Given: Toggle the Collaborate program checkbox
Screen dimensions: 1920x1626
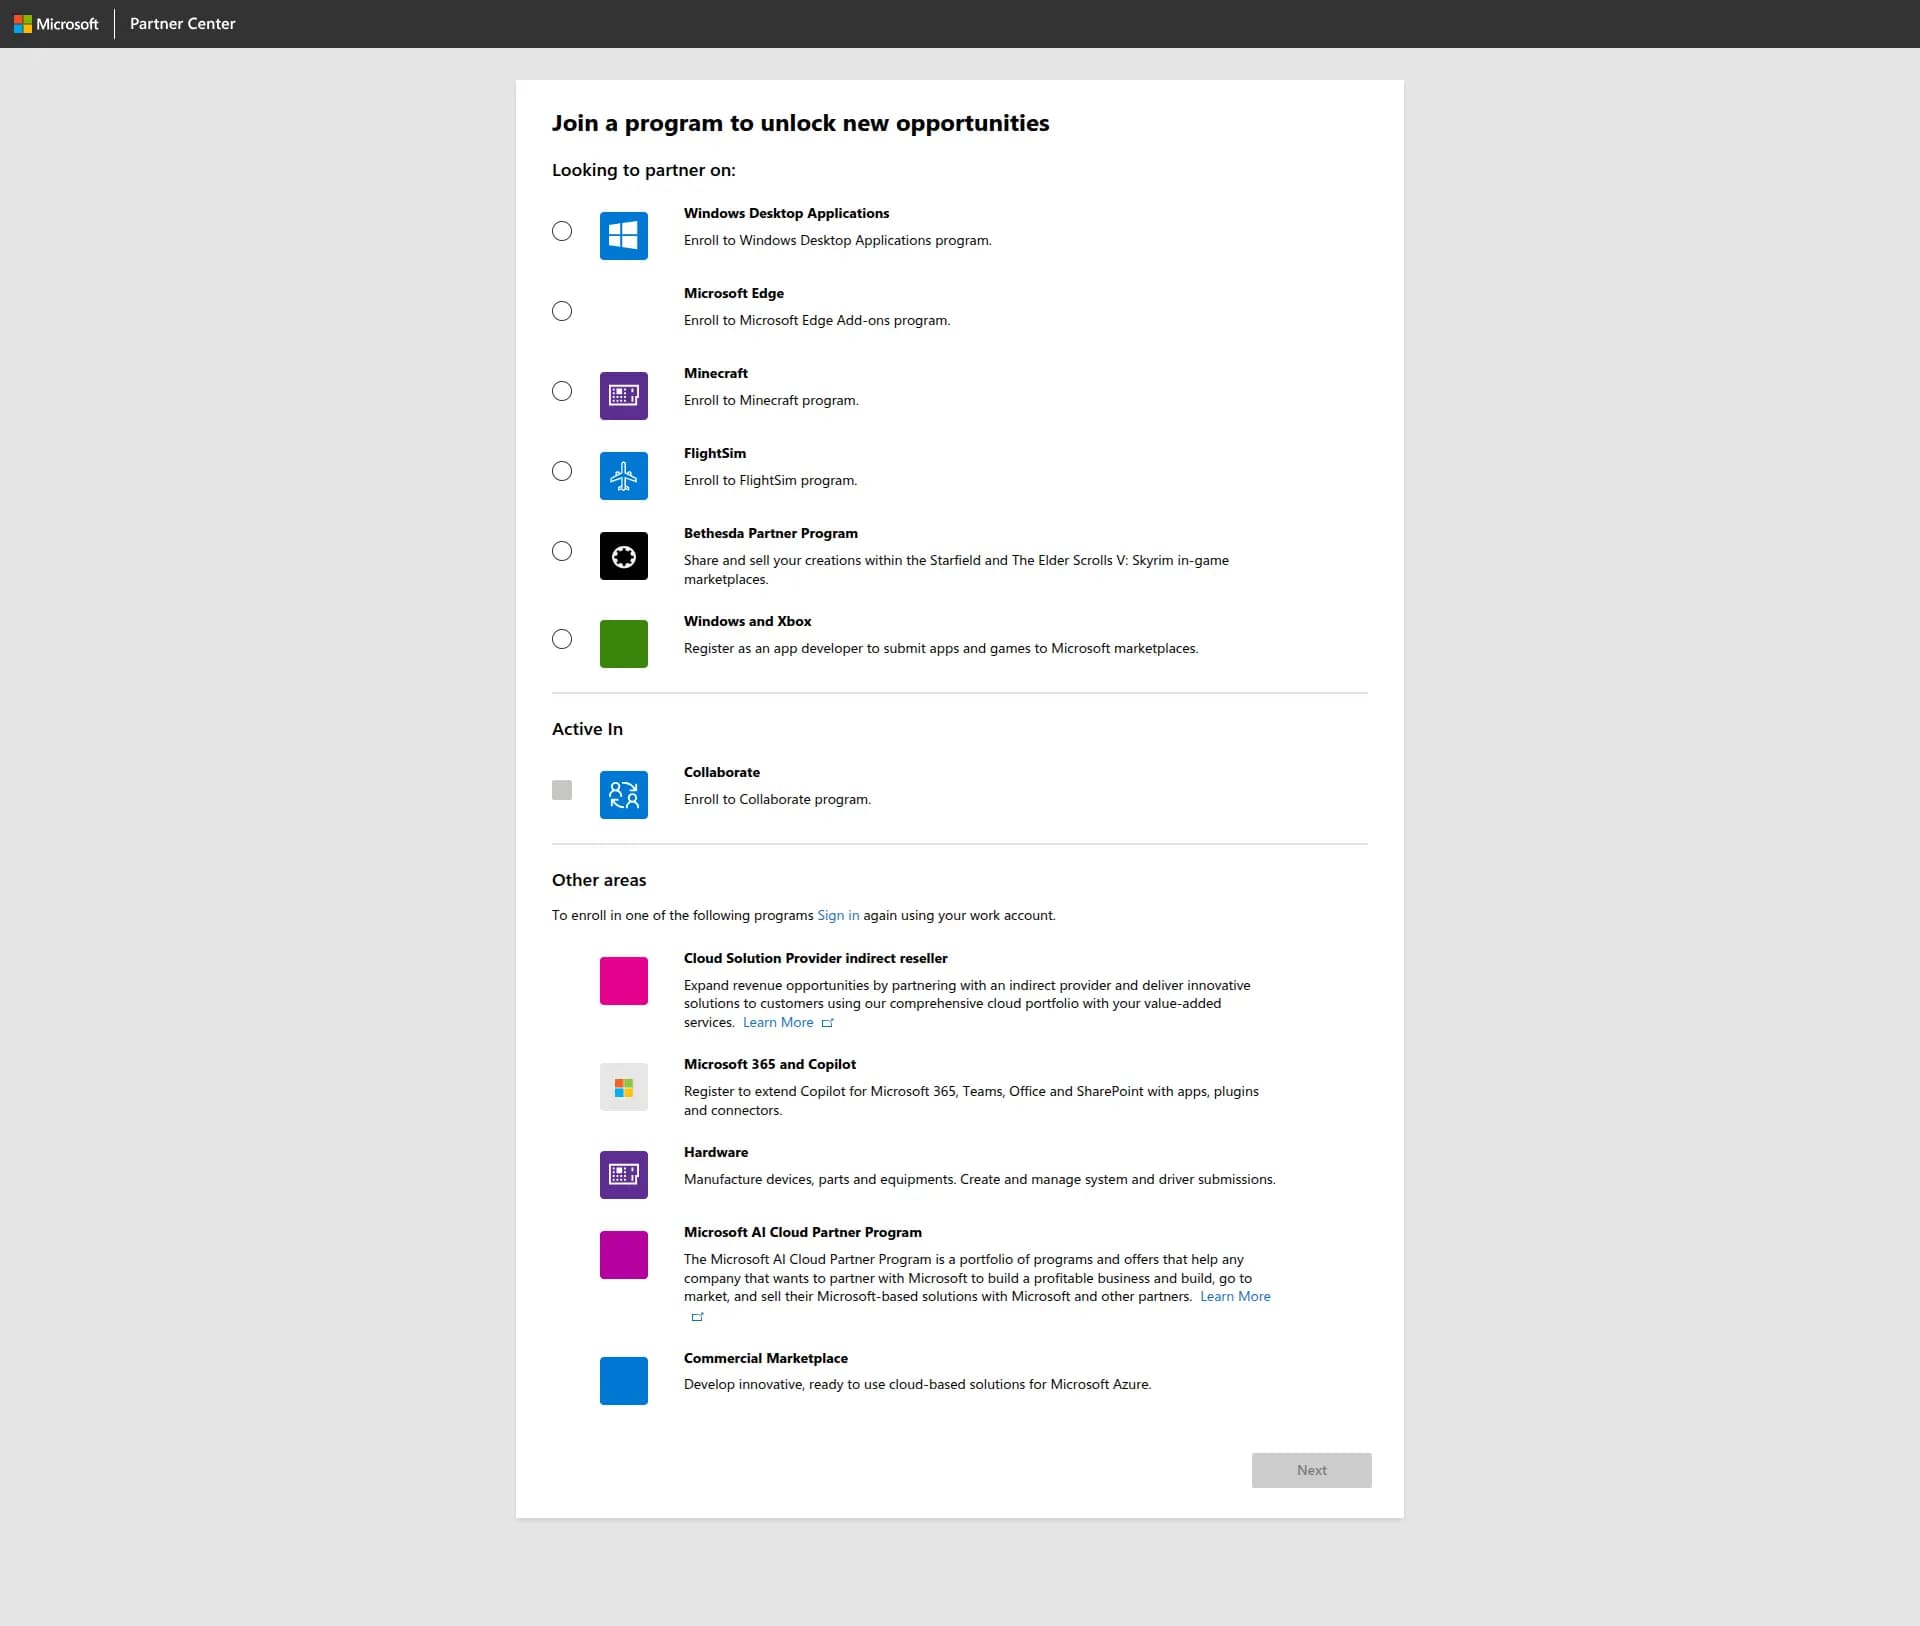Looking at the screenshot, I should coord(562,790).
